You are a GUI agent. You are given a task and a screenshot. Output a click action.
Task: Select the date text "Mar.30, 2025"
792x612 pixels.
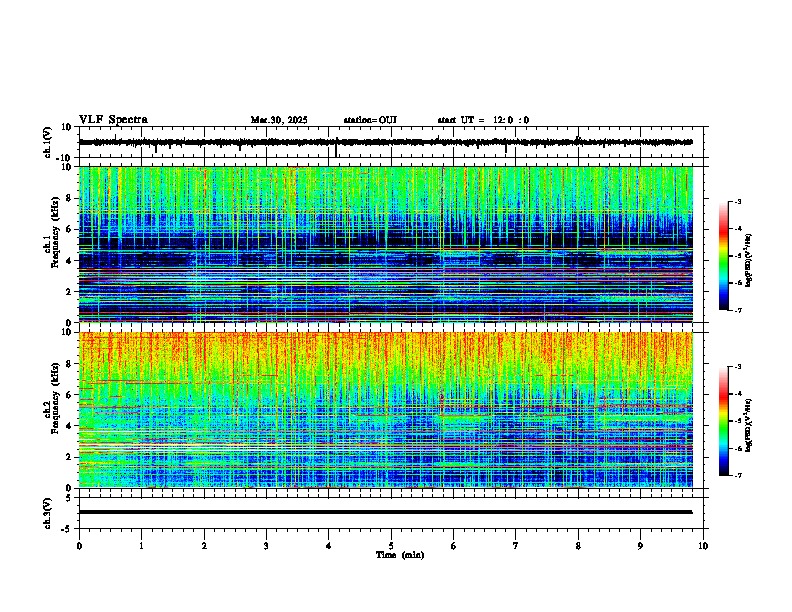[279, 120]
